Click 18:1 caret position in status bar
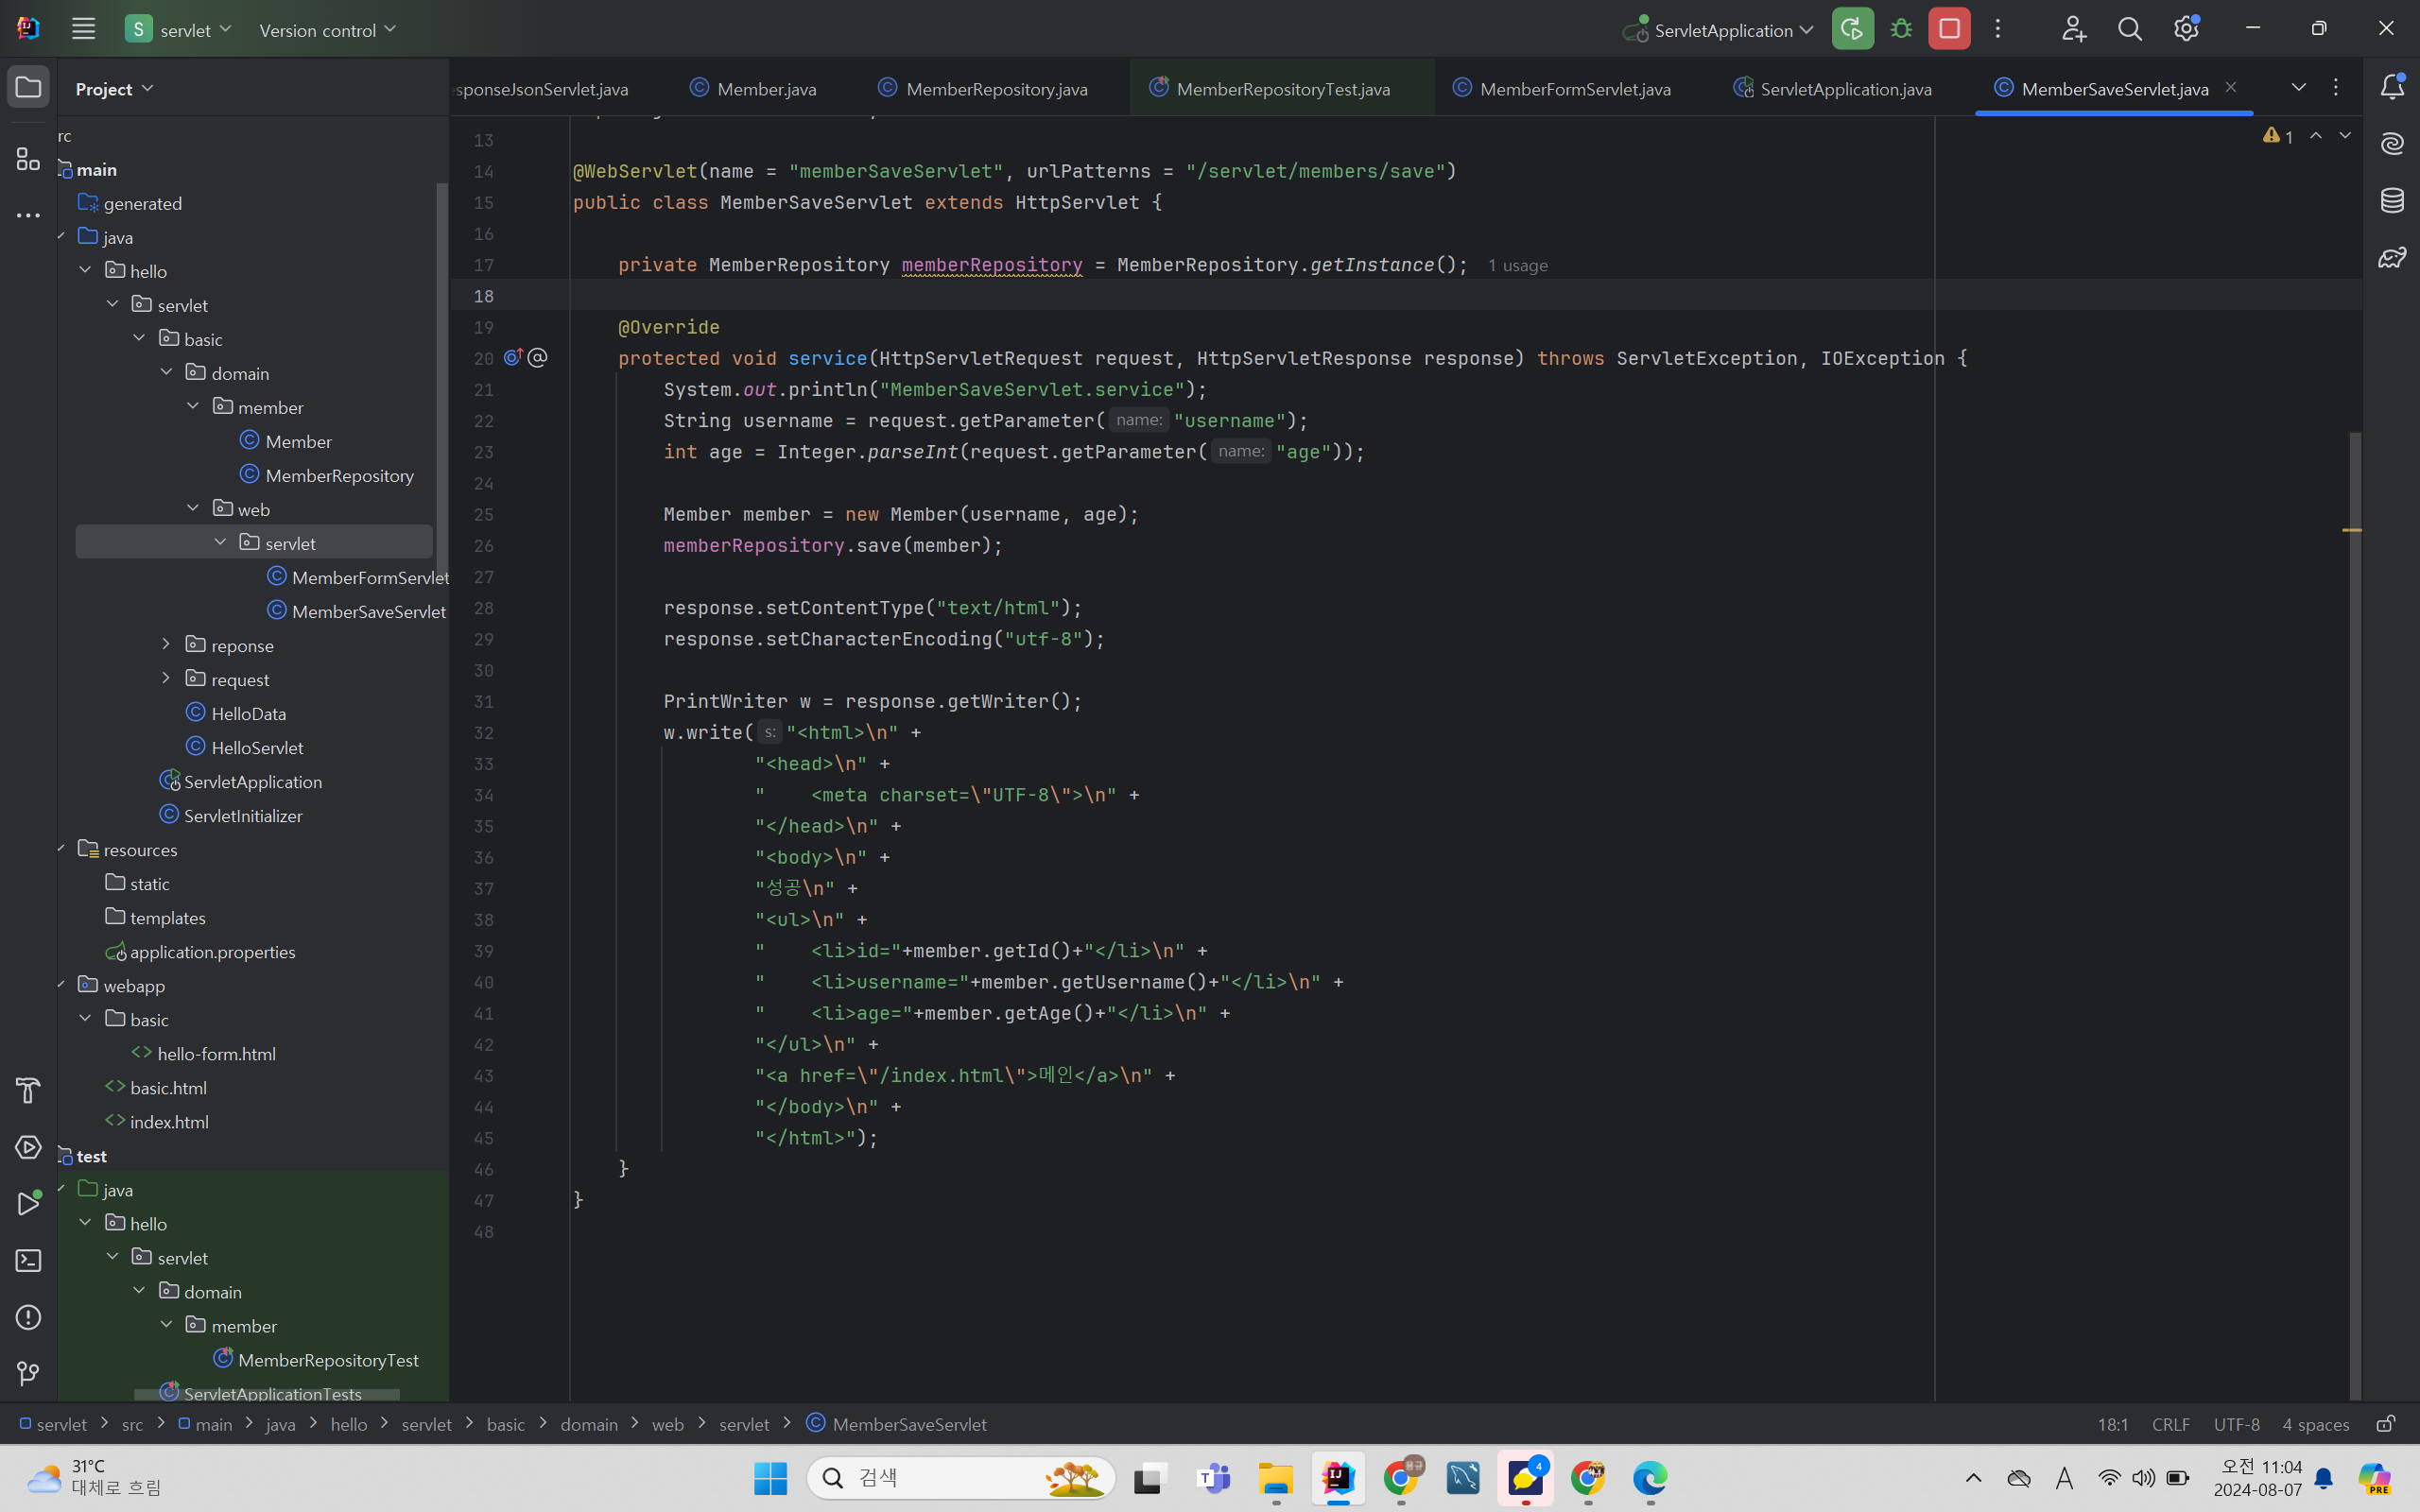Viewport: 2420px width, 1512px height. (2112, 1424)
